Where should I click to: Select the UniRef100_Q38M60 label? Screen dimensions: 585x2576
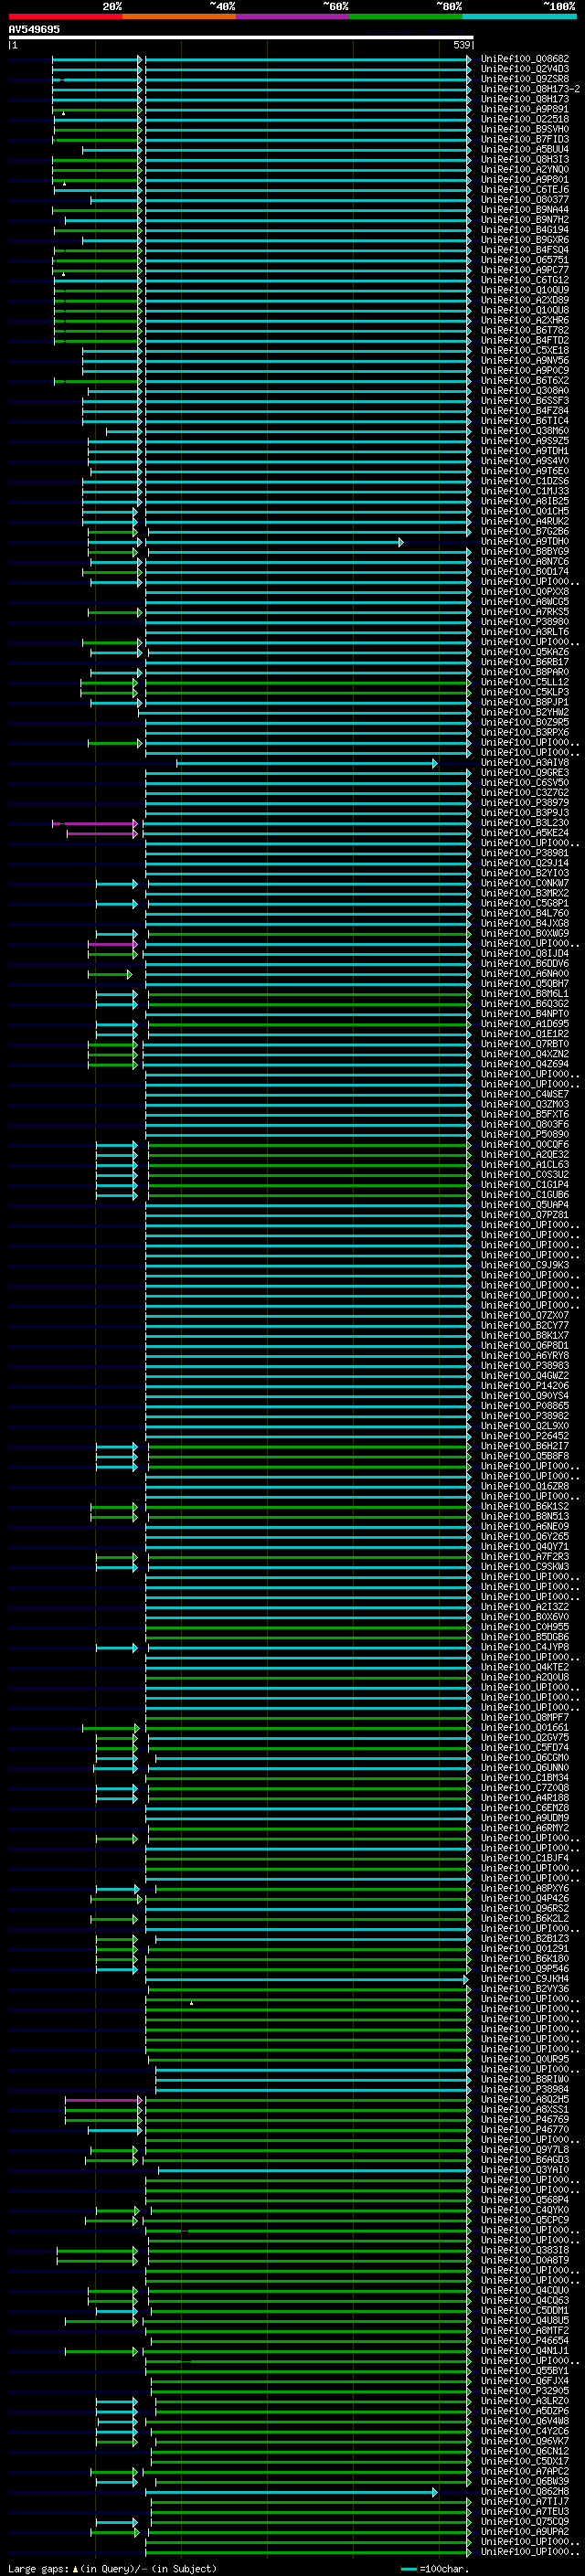pos(525,431)
